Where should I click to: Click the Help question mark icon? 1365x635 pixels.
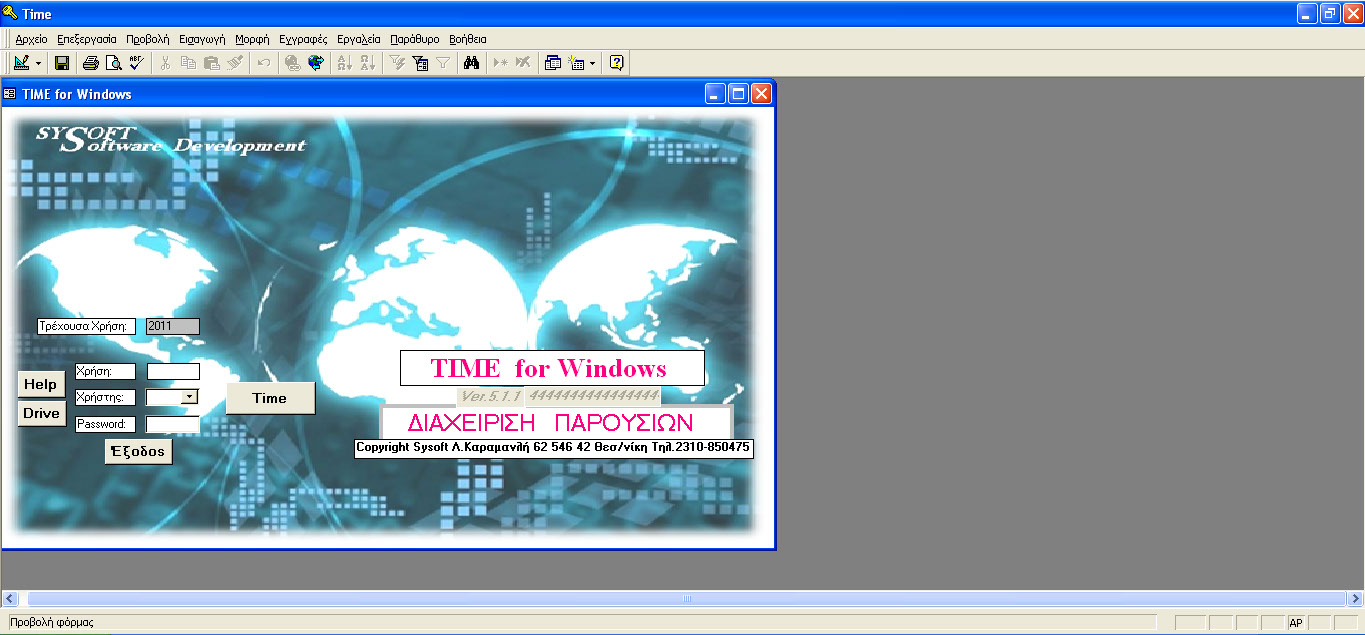coord(616,63)
